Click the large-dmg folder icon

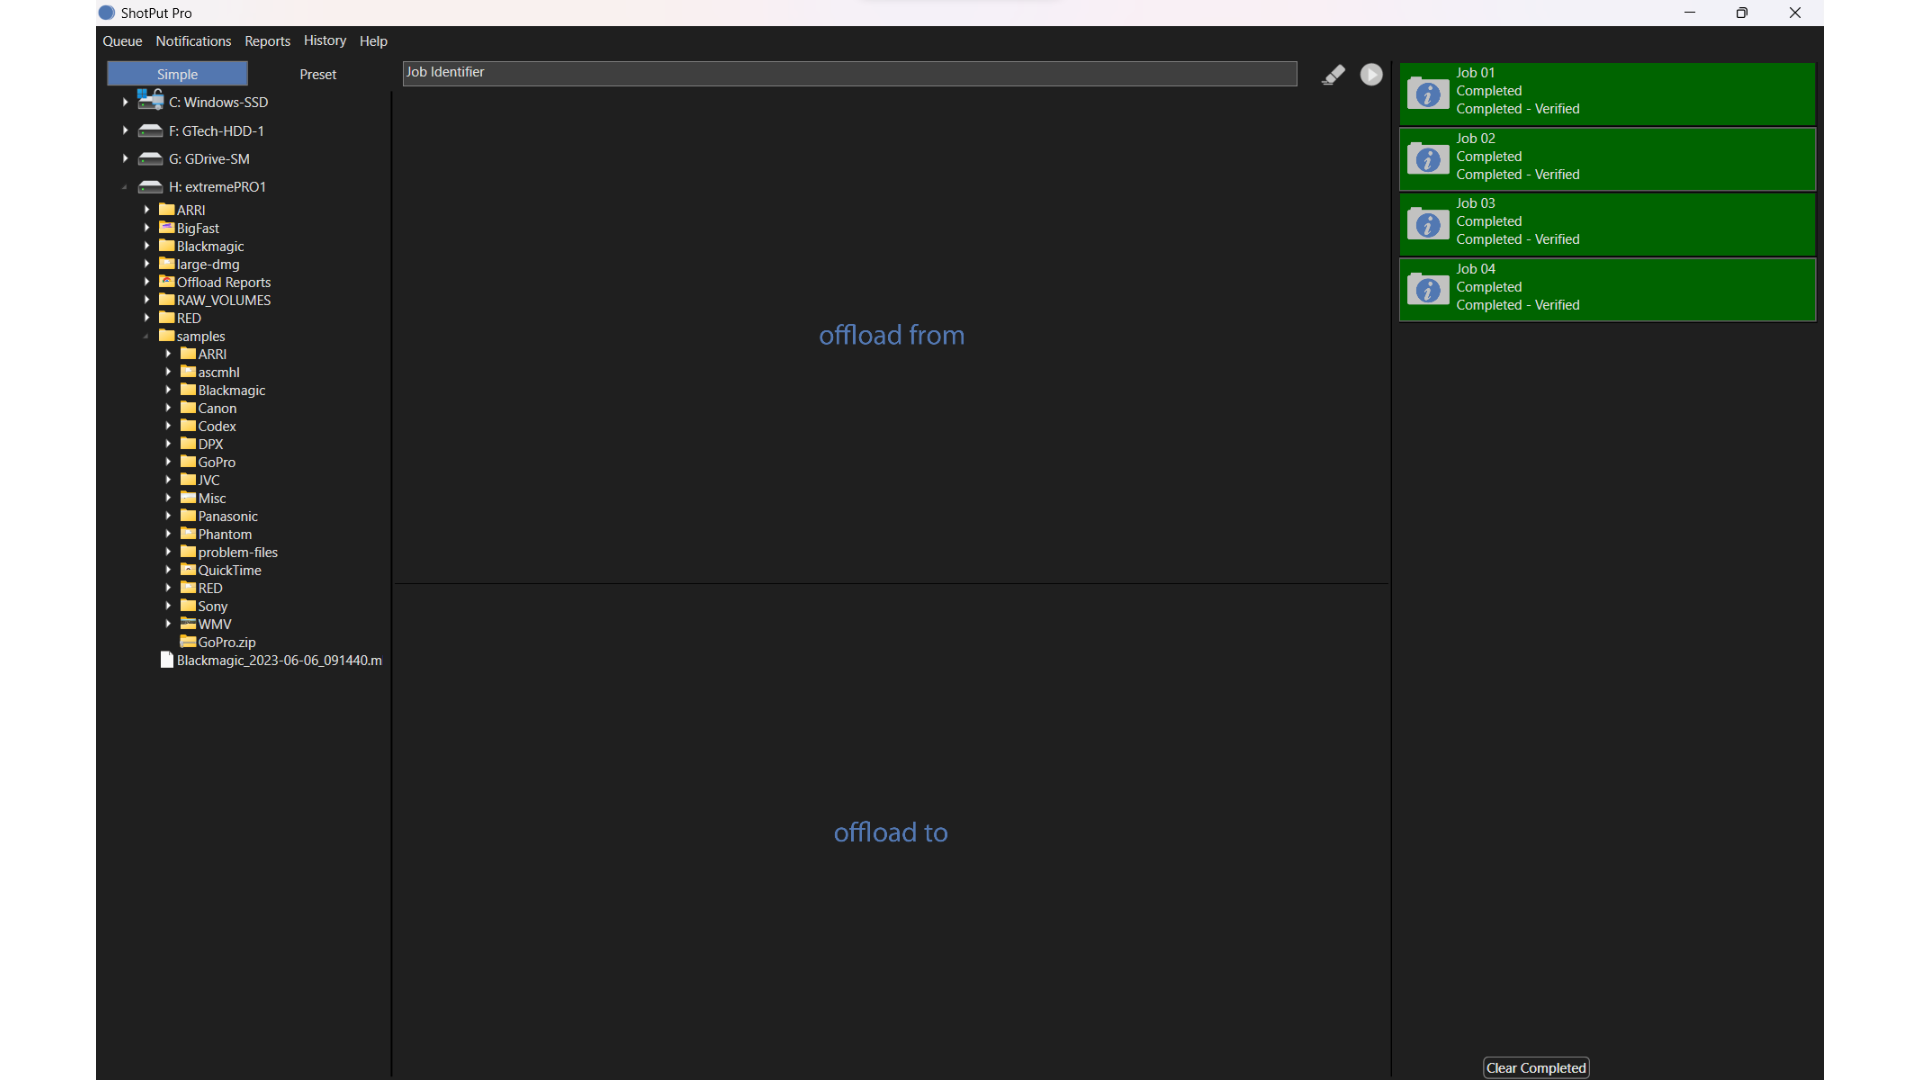(167, 264)
